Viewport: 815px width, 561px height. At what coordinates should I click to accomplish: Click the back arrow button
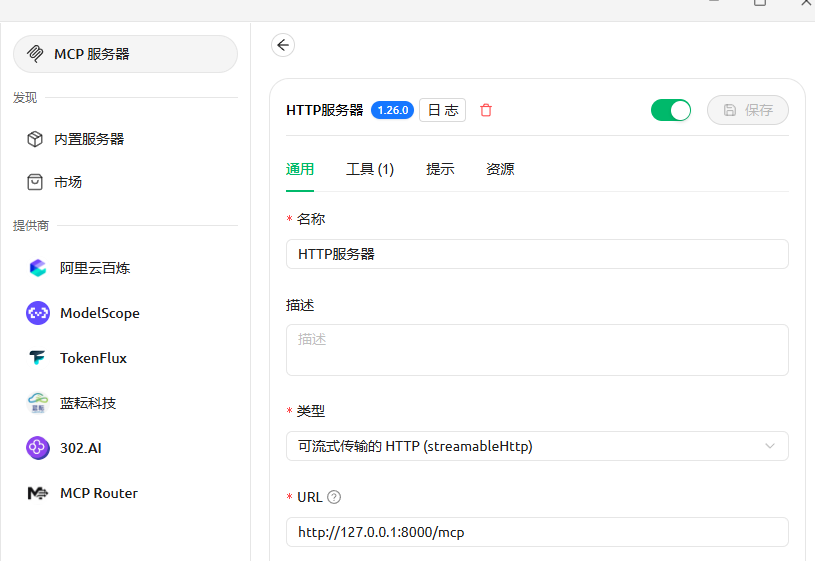point(283,45)
